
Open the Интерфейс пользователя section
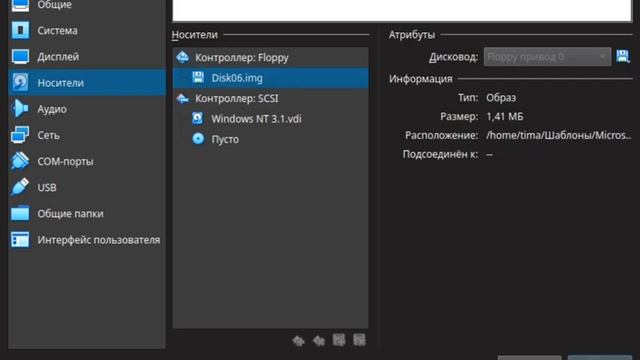coord(87,240)
